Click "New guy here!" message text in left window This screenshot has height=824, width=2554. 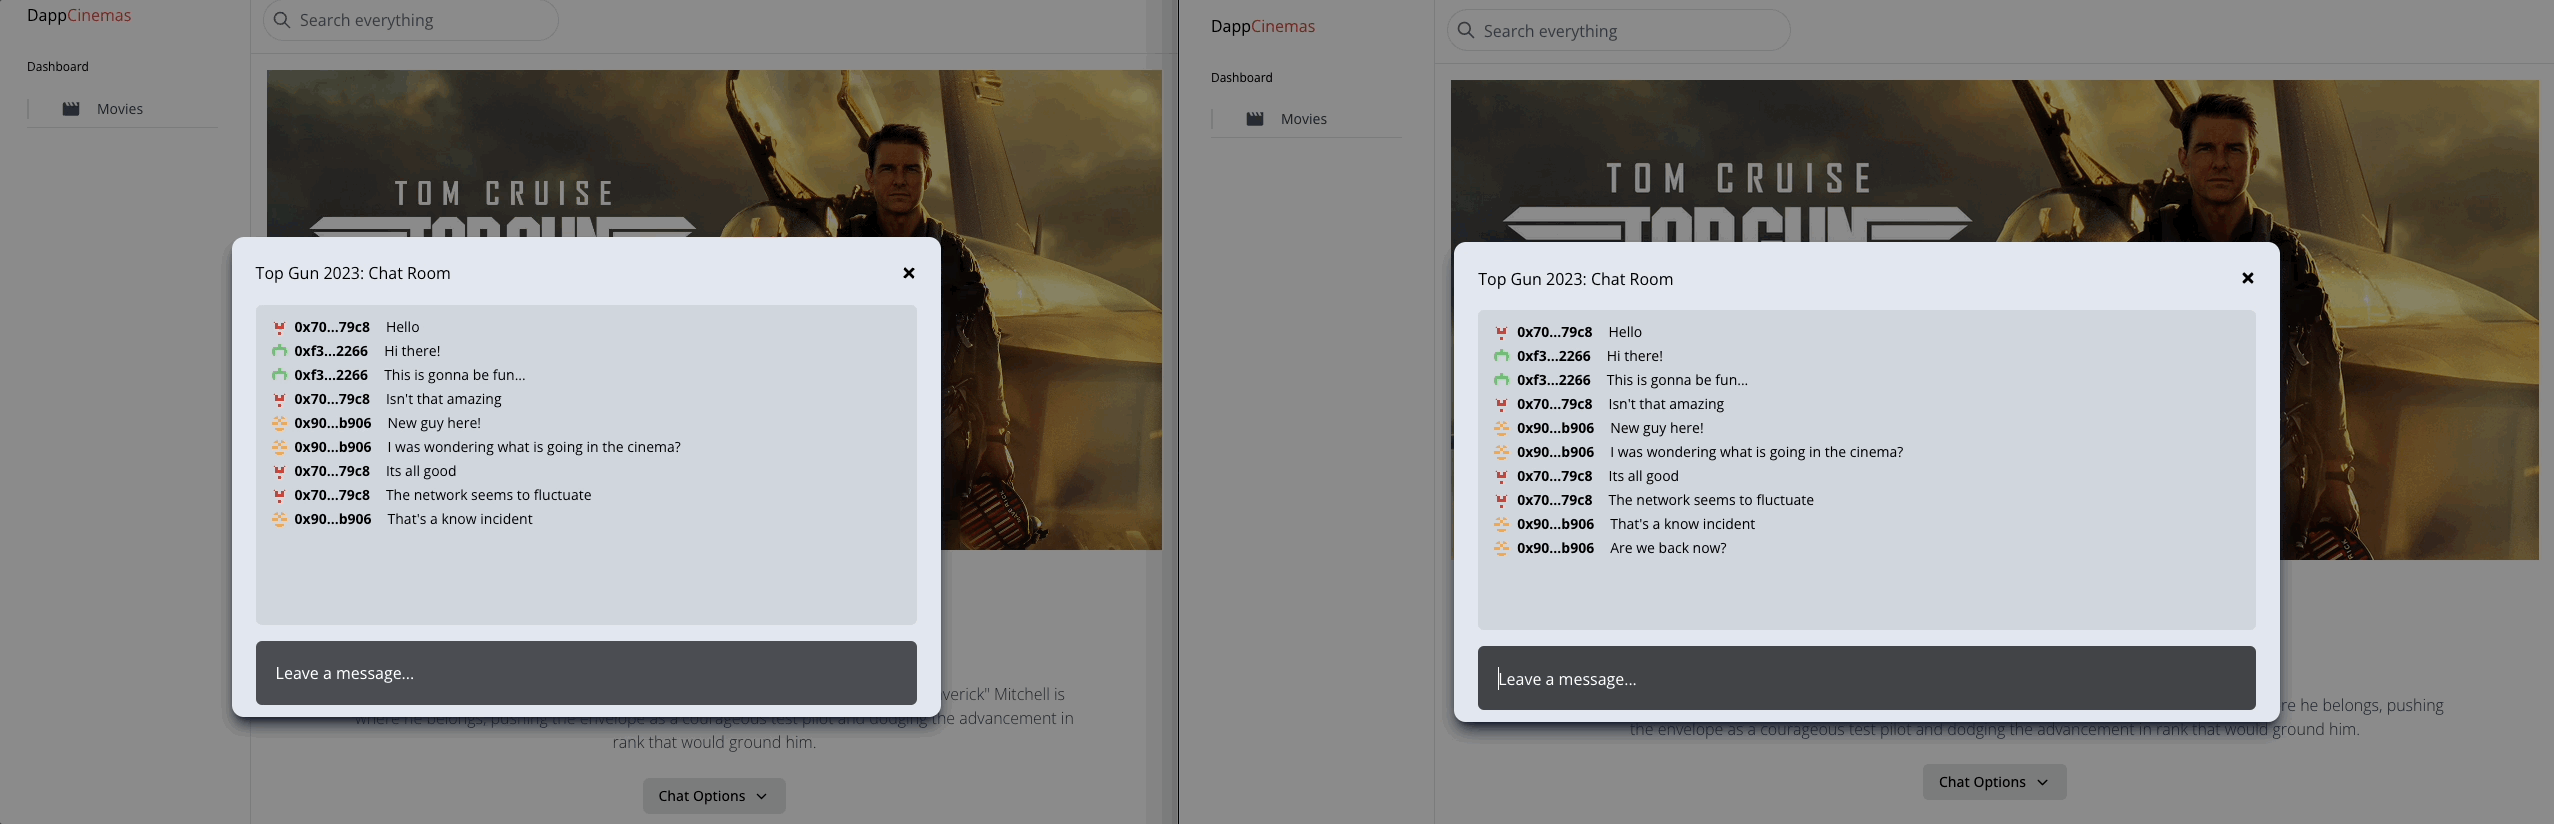434,423
